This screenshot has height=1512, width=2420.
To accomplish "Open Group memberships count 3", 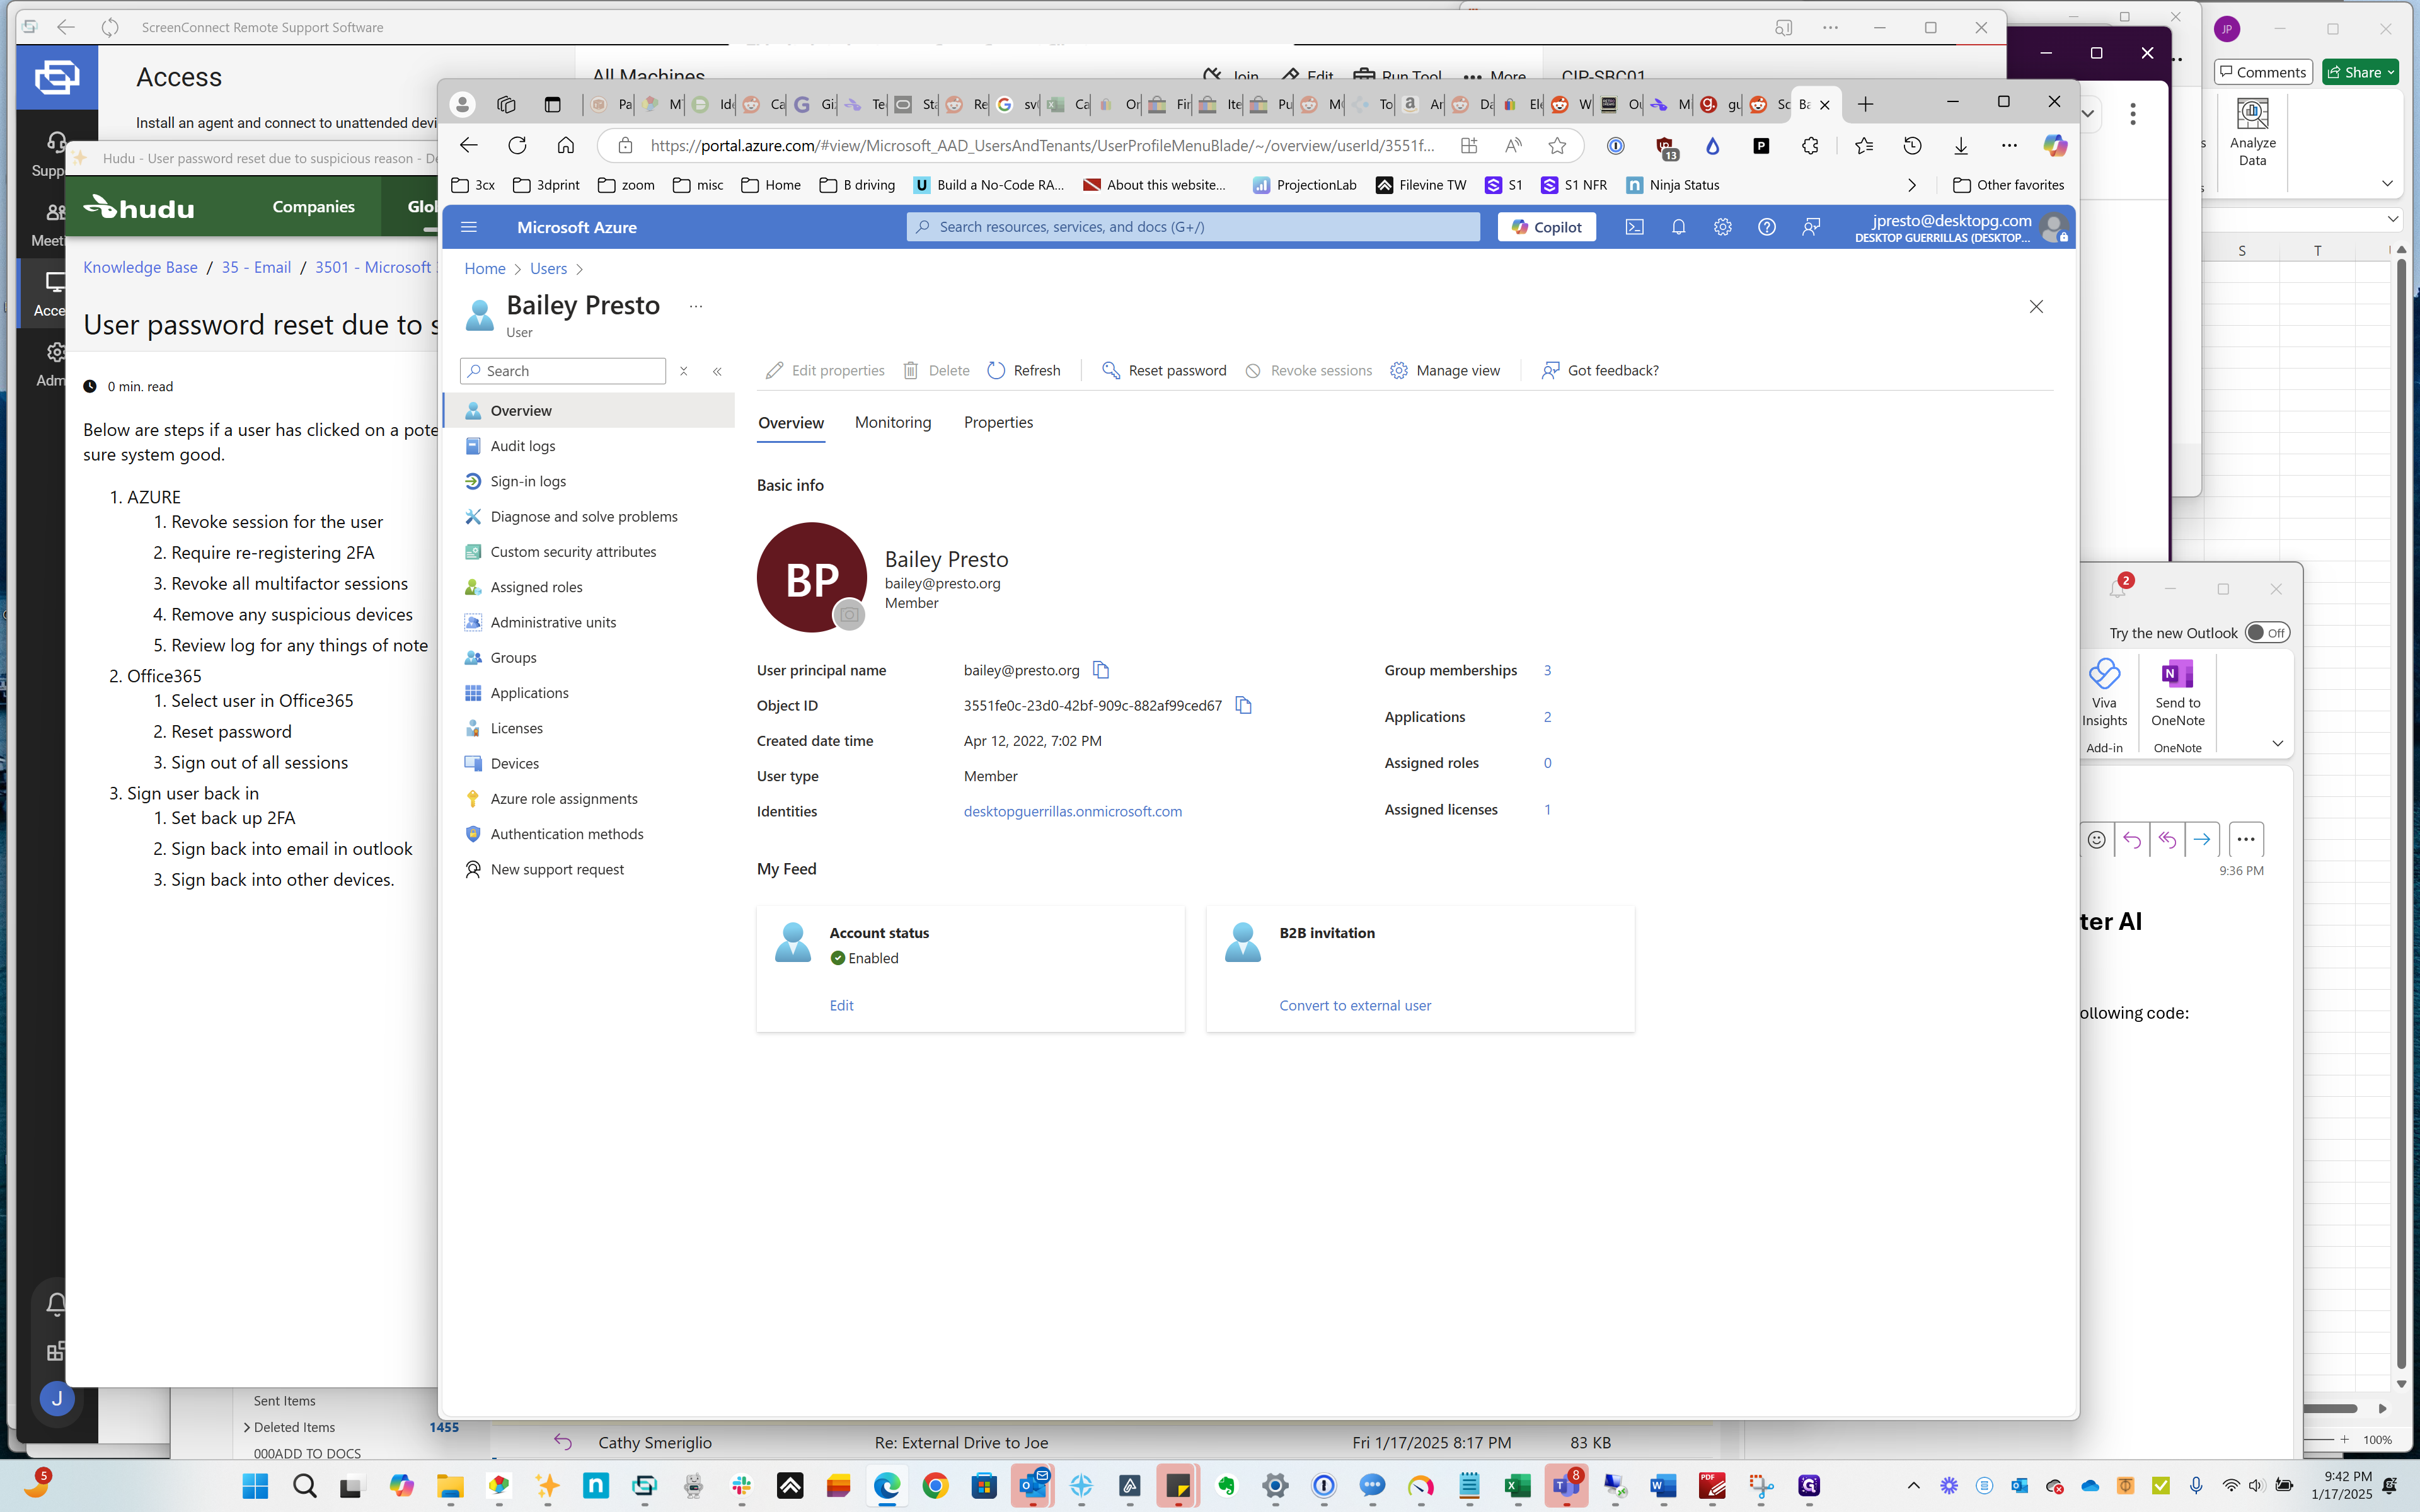I will pos(1547,670).
